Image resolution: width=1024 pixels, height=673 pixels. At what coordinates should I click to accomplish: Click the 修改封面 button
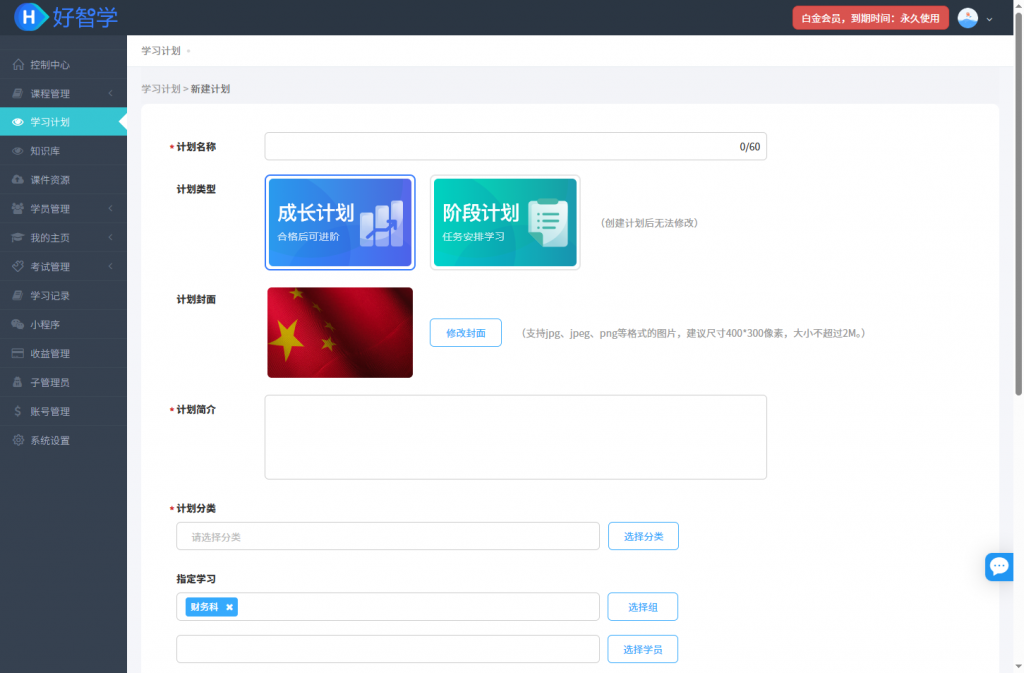pyautogui.click(x=466, y=333)
